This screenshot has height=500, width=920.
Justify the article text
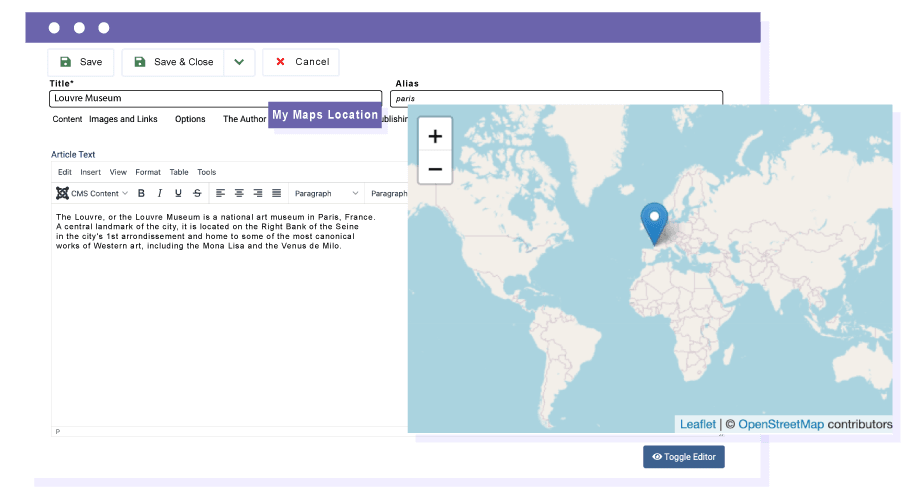(x=276, y=193)
